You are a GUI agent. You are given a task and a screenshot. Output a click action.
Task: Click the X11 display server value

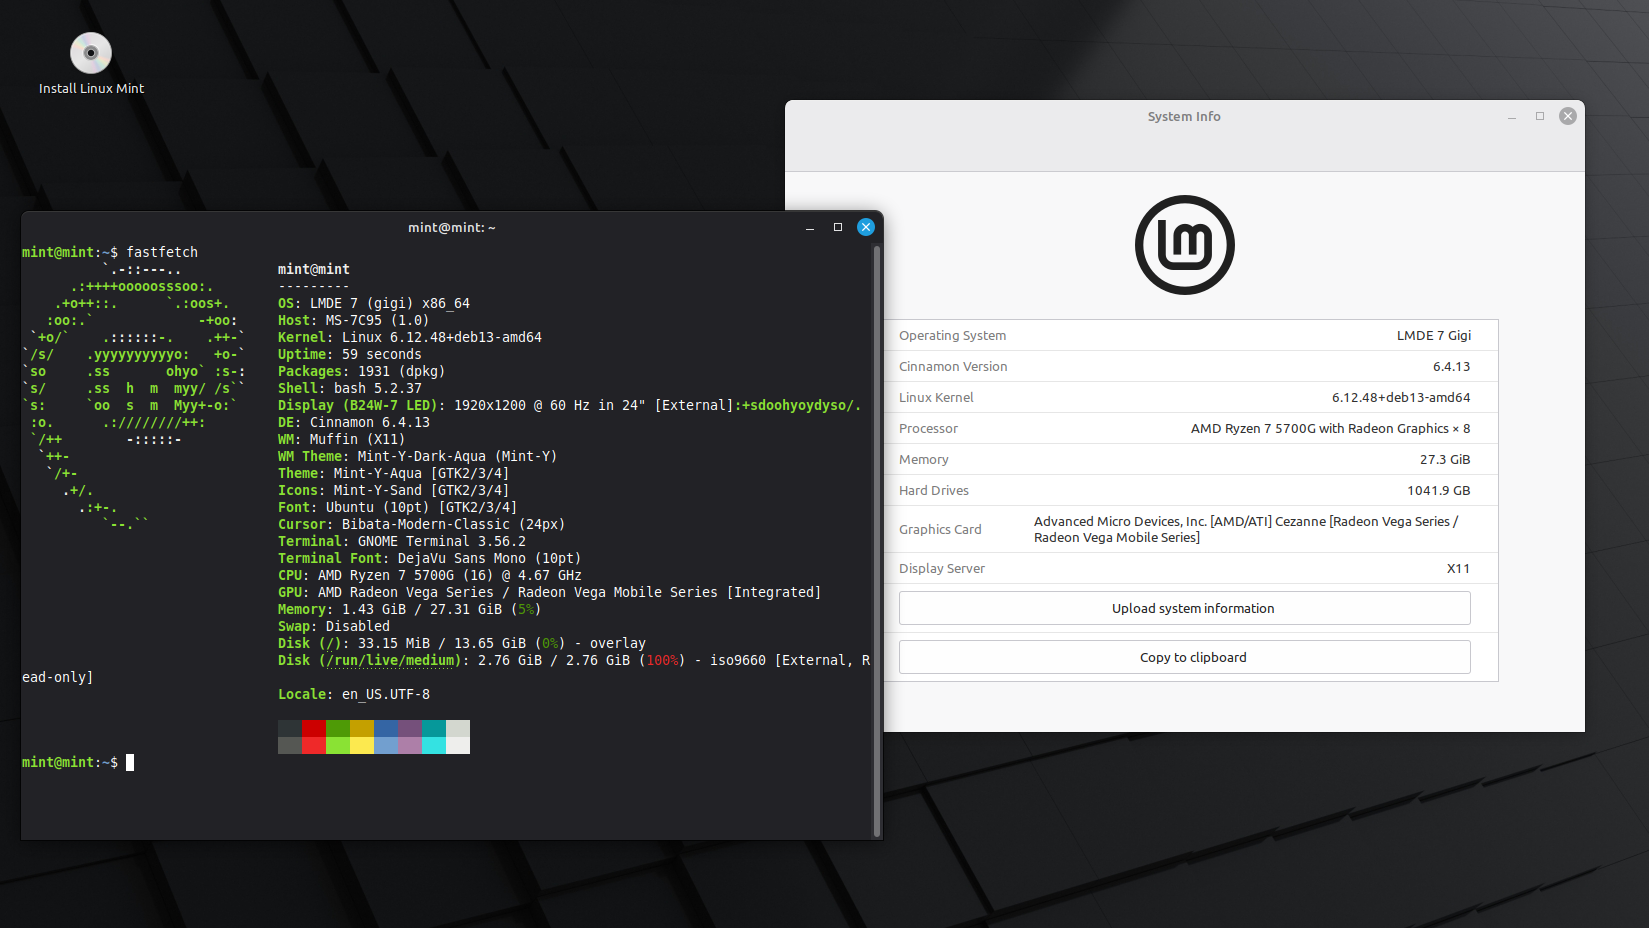(x=1458, y=568)
